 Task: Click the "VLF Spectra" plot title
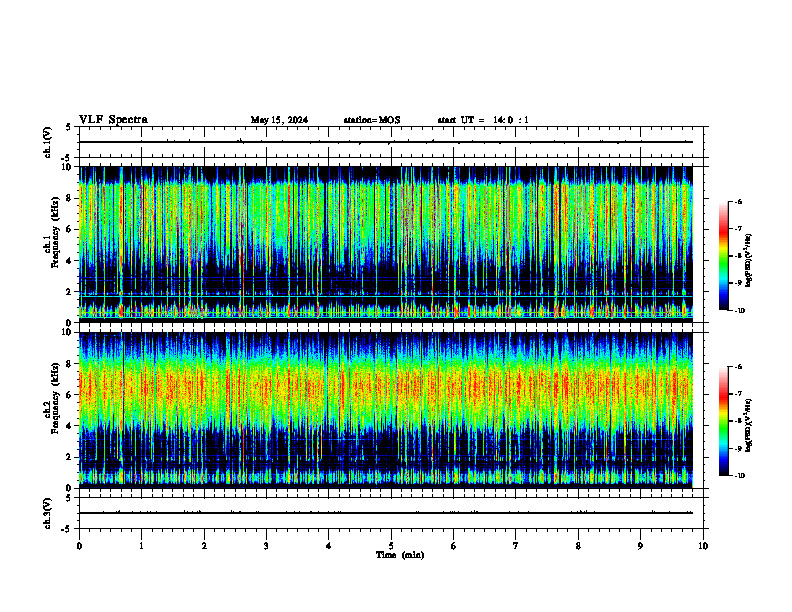tap(113, 120)
